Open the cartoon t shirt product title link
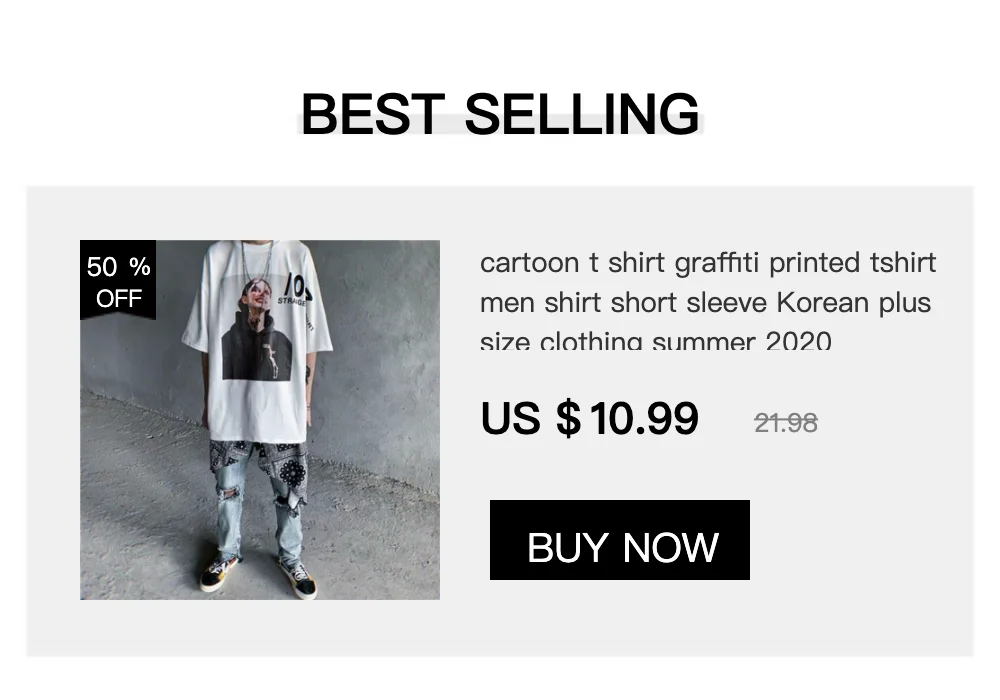Screen dimensions: 1000x700 tap(708, 301)
